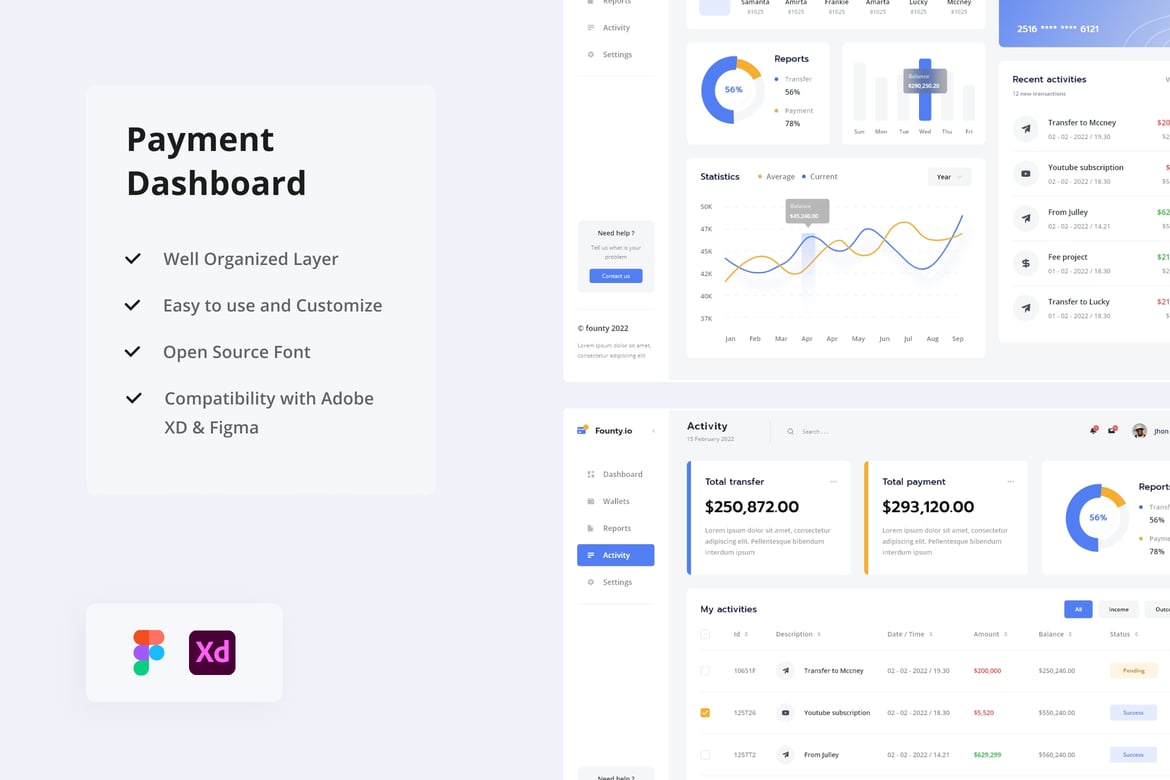Open the Total transfer card three-dot menu
1170x780 pixels.
pos(833,481)
